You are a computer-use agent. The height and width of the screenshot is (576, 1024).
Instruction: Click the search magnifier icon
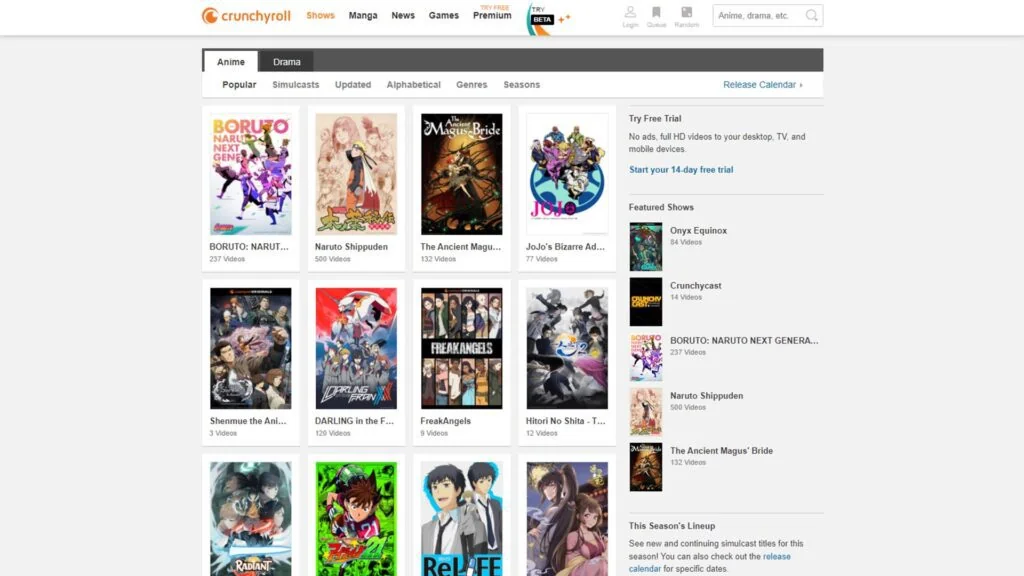point(811,16)
